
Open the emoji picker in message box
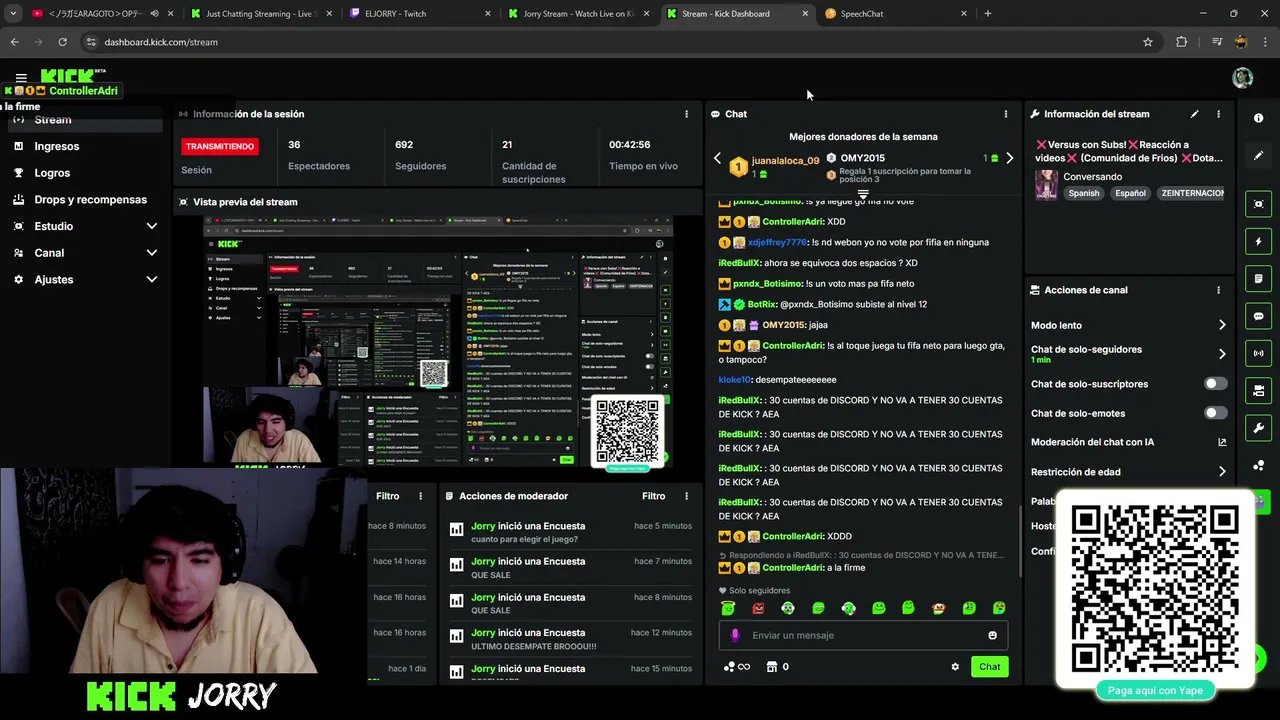point(992,635)
